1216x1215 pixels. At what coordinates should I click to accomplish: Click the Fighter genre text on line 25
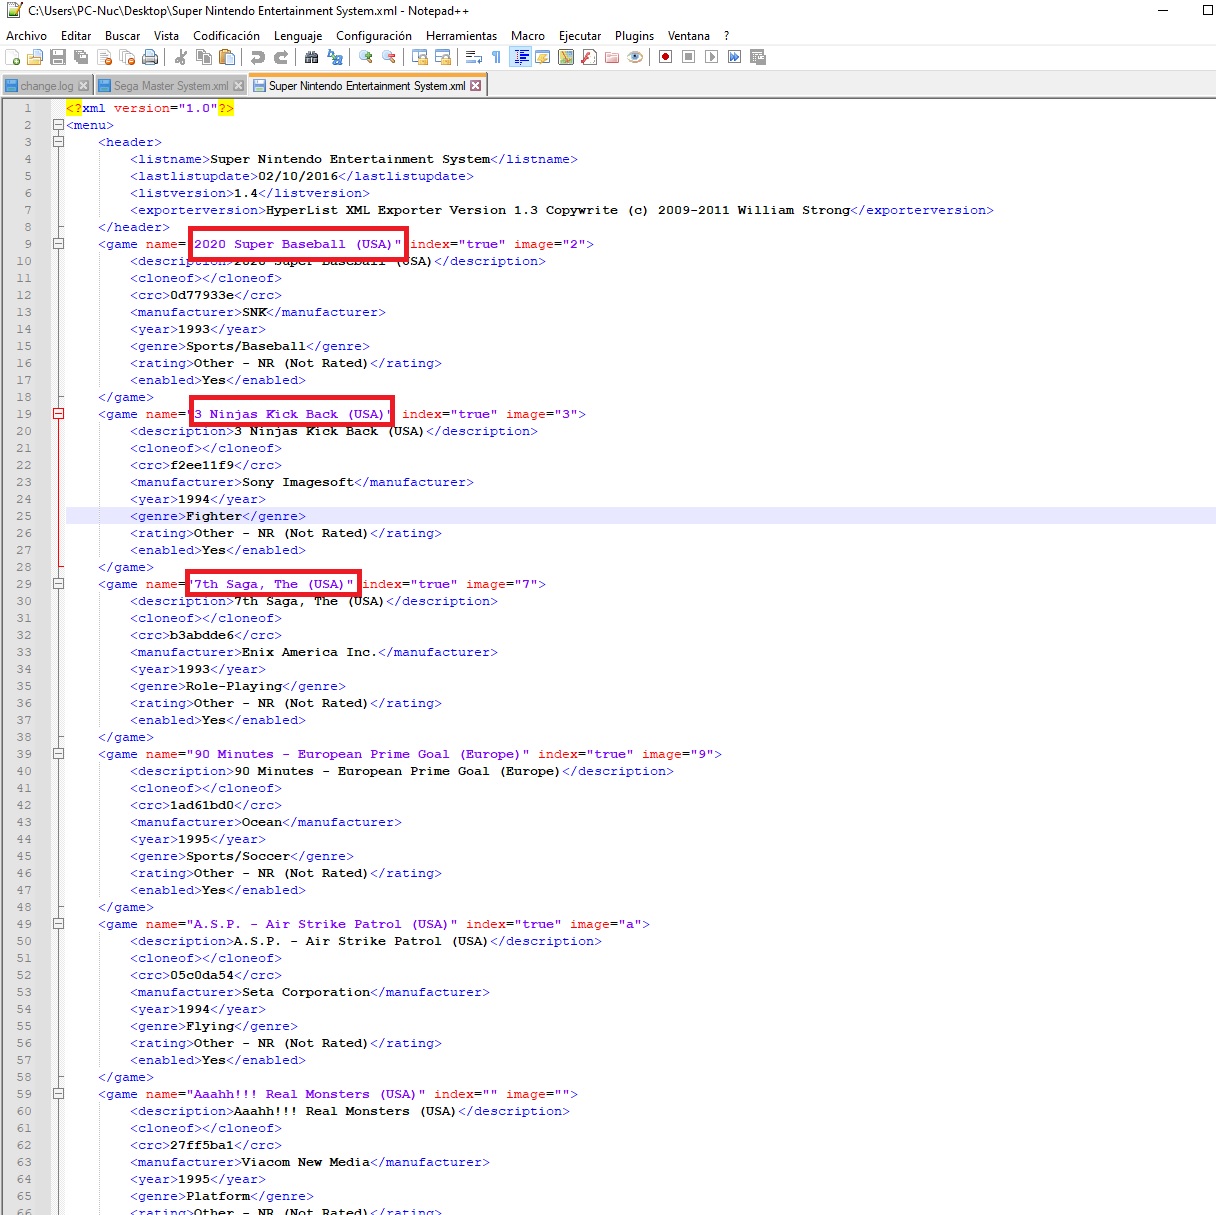point(214,516)
